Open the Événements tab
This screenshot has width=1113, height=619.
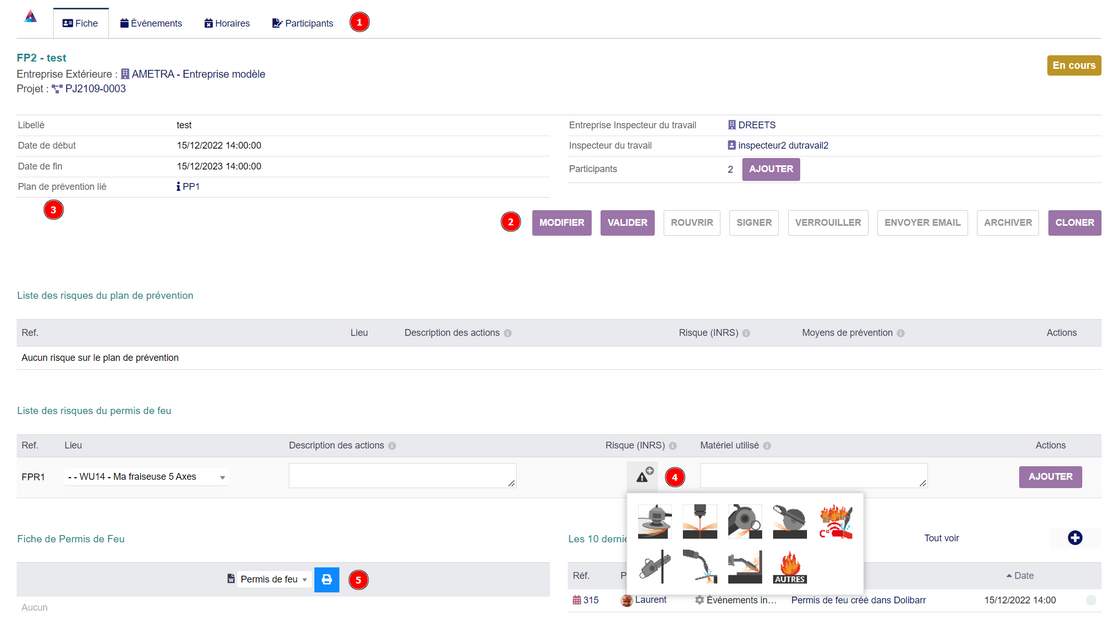pyautogui.click(x=151, y=23)
